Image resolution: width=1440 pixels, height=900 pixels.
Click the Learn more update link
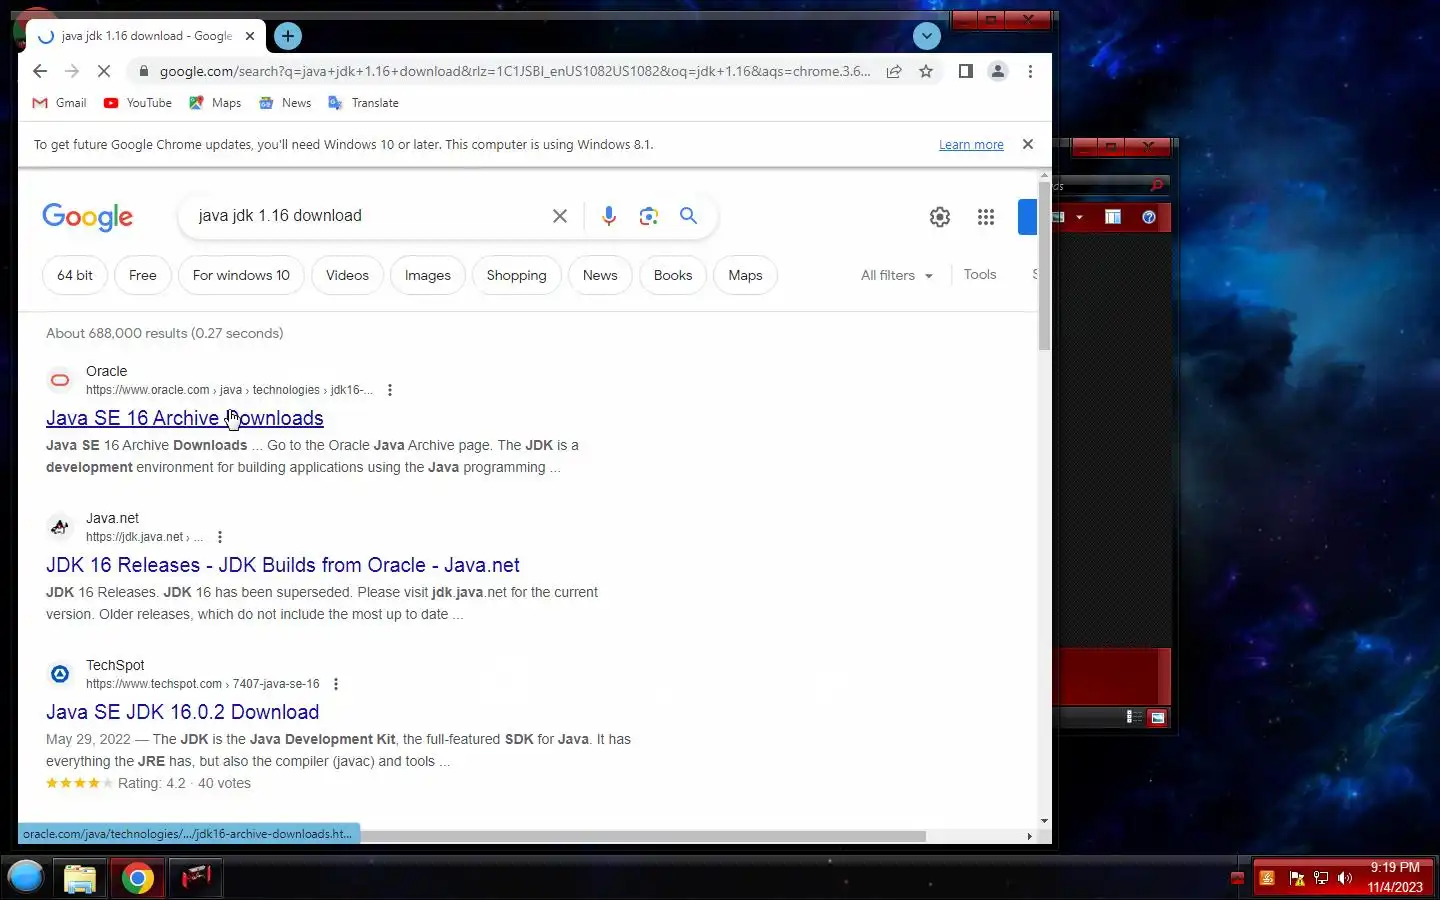[x=971, y=145]
